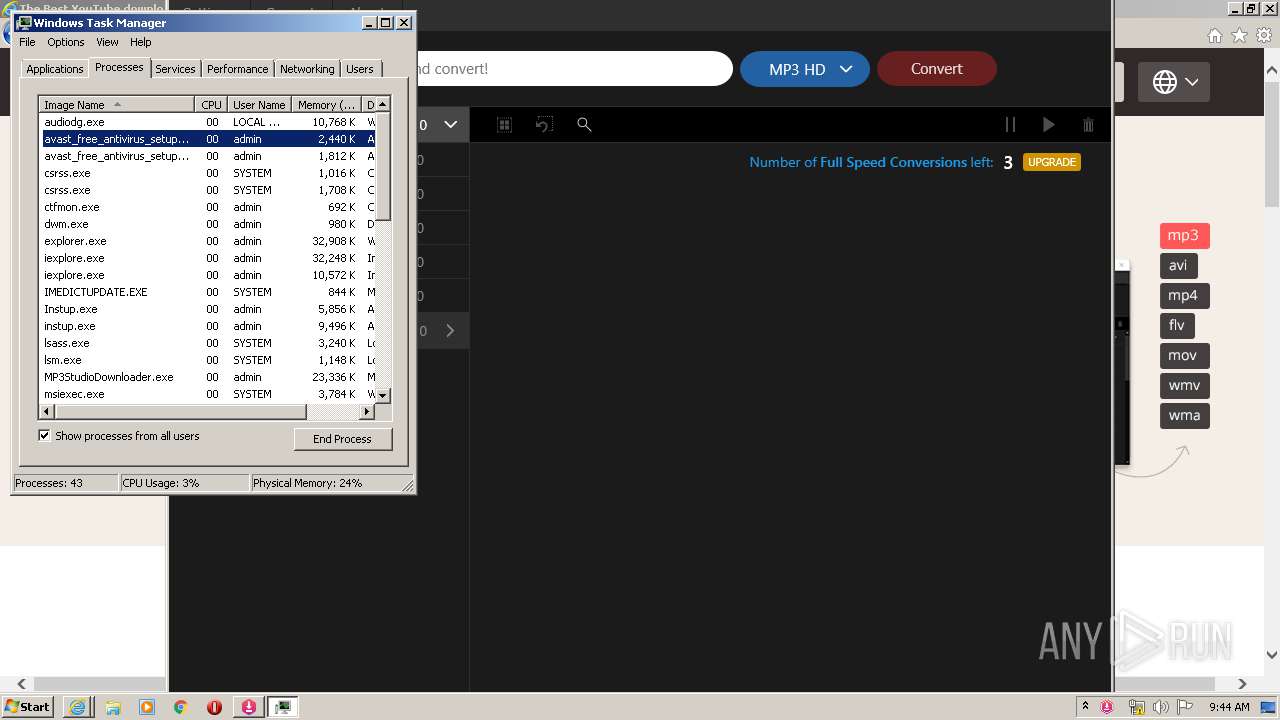Click the undo-selection icon in converter toolbar
The image size is (1280, 720).
(x=544, y=125)
